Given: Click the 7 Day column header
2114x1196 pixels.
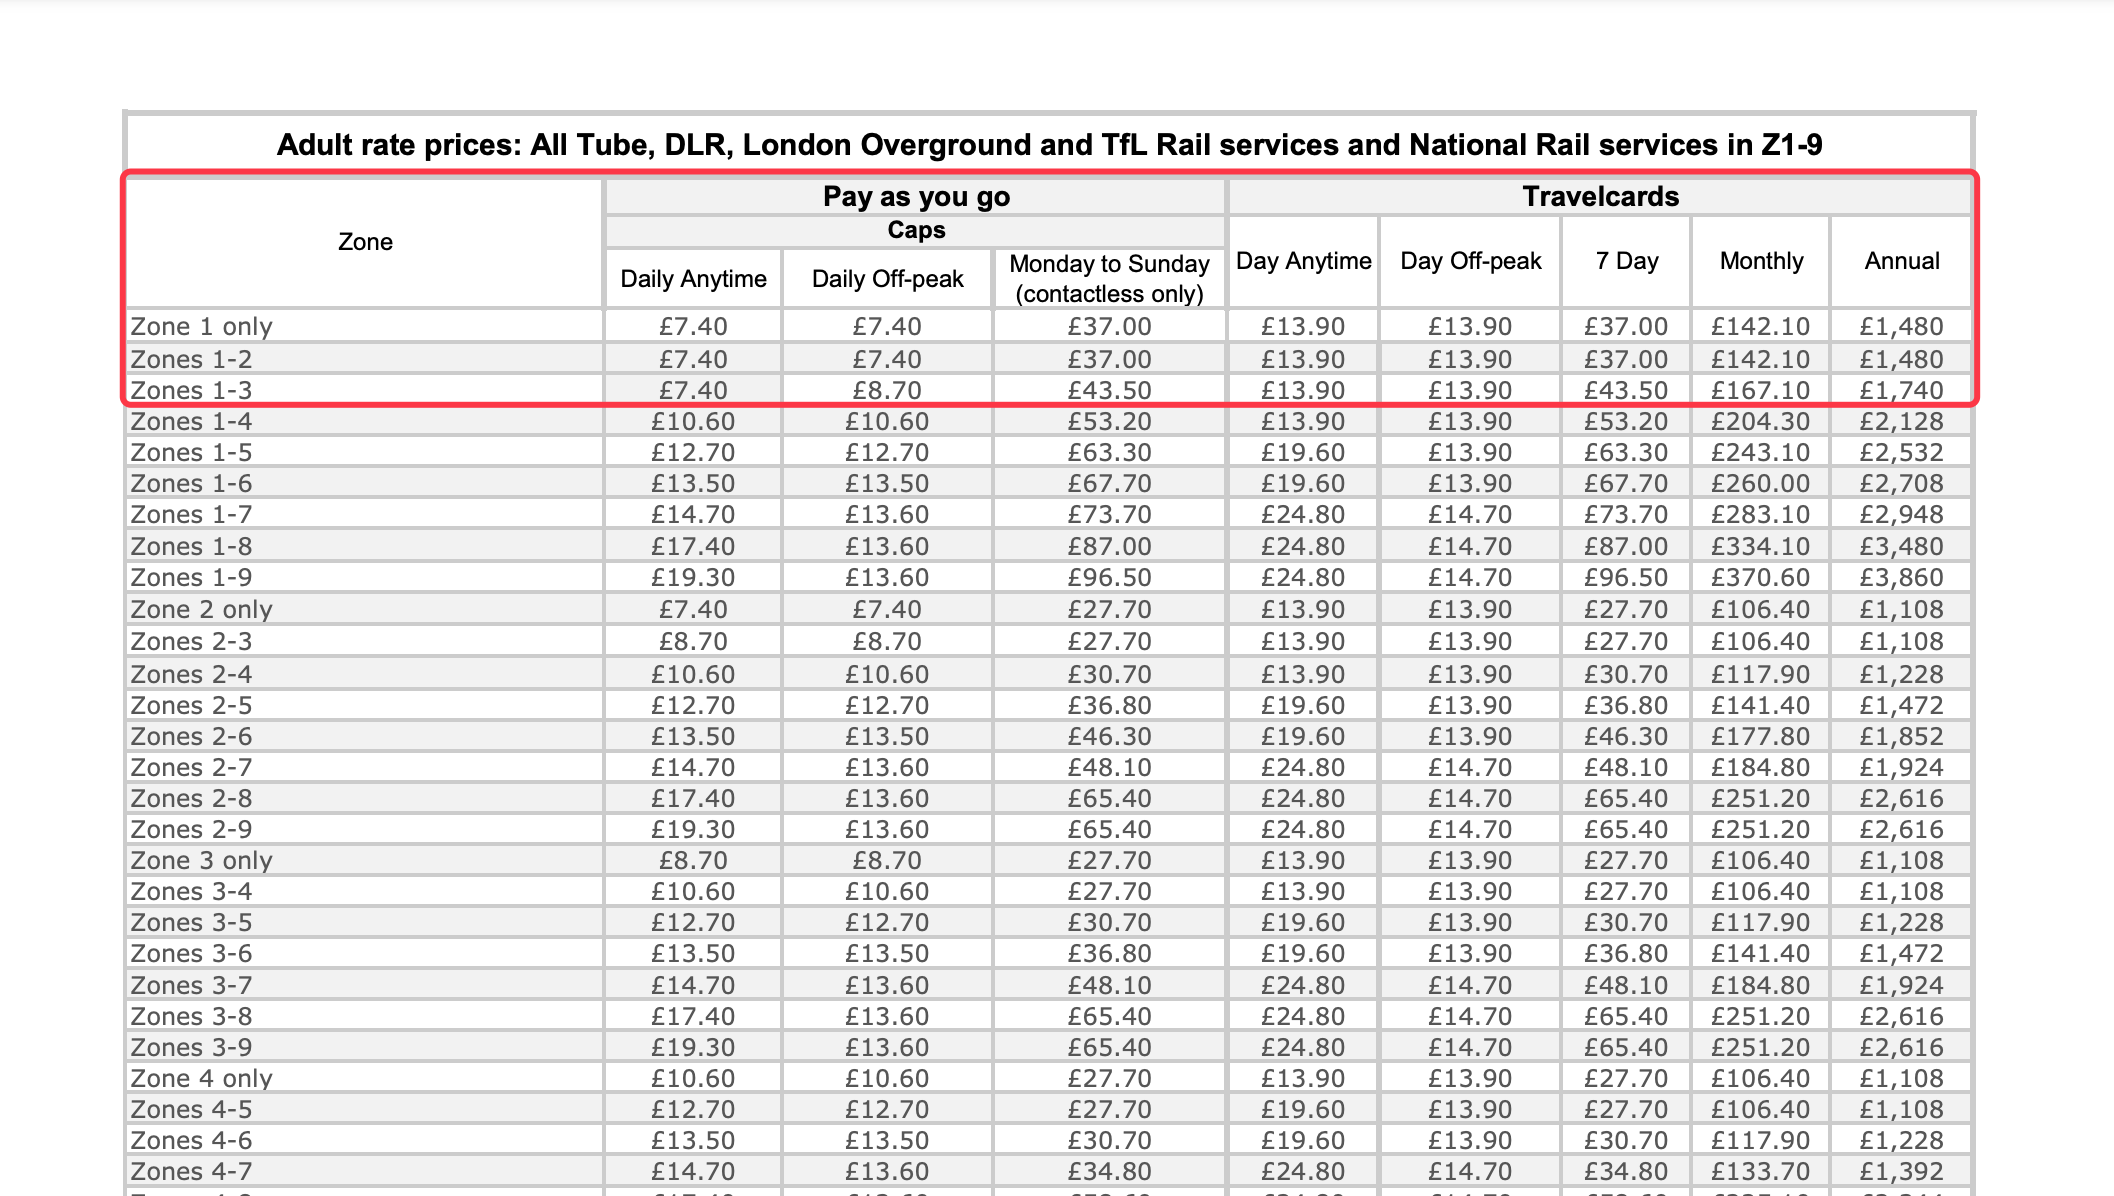Looking at the screenshot, I should 1626,261.
